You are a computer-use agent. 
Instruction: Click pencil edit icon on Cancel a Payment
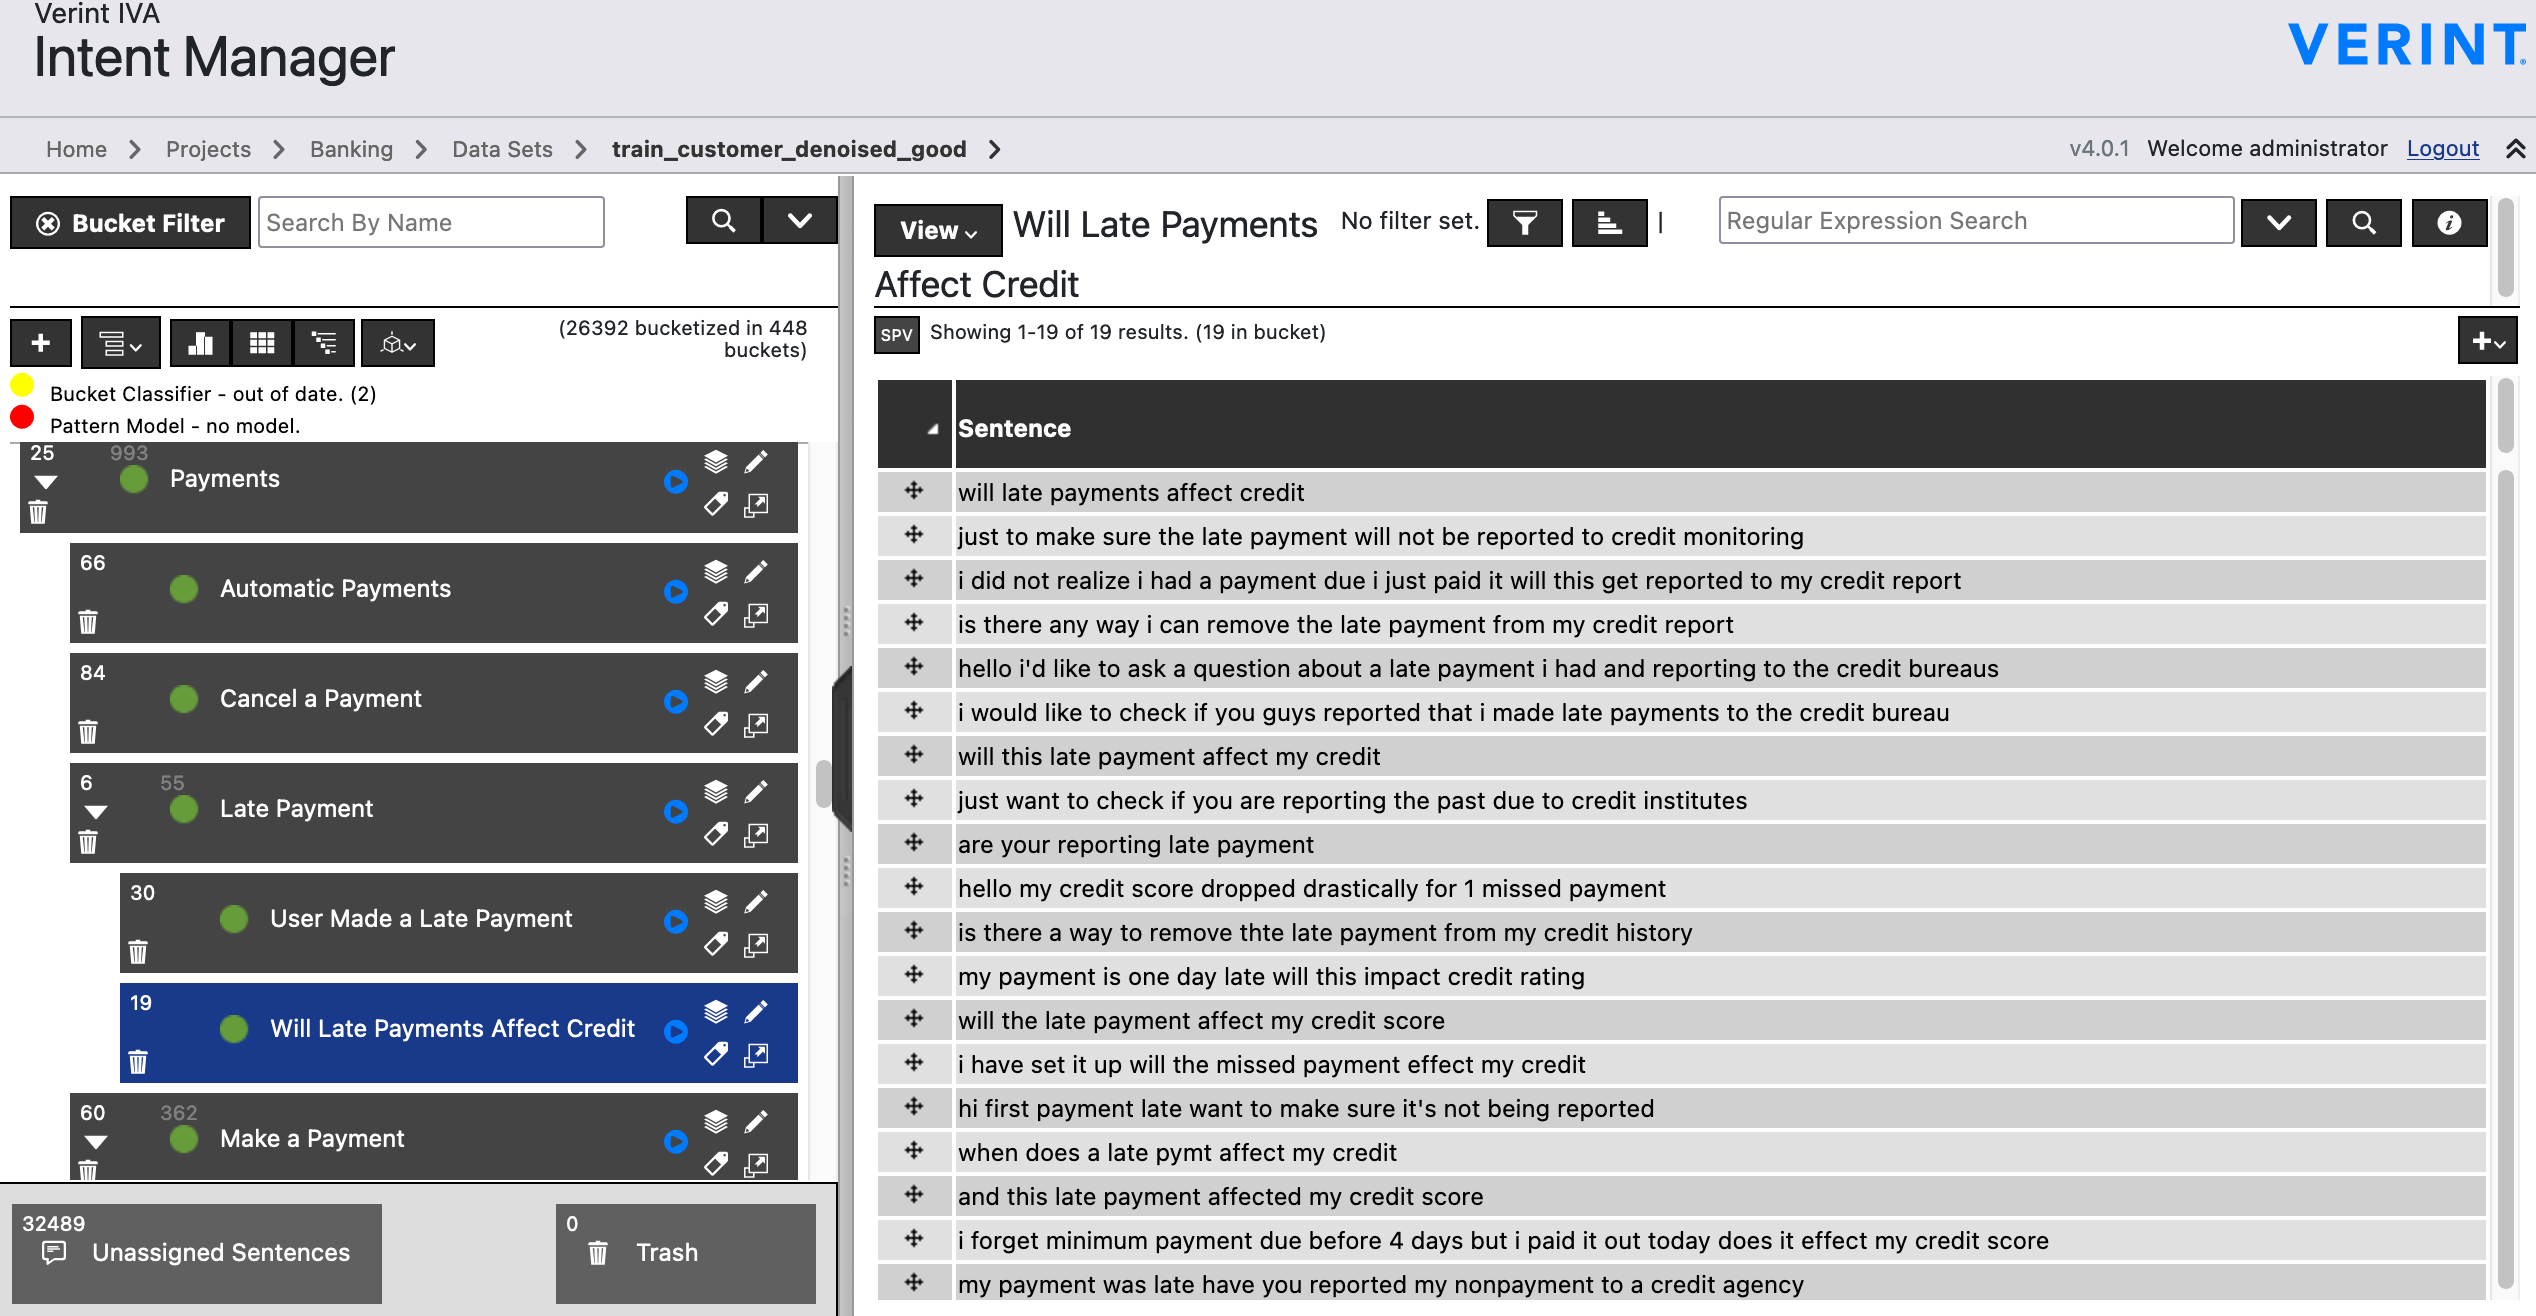pos(756,681)
